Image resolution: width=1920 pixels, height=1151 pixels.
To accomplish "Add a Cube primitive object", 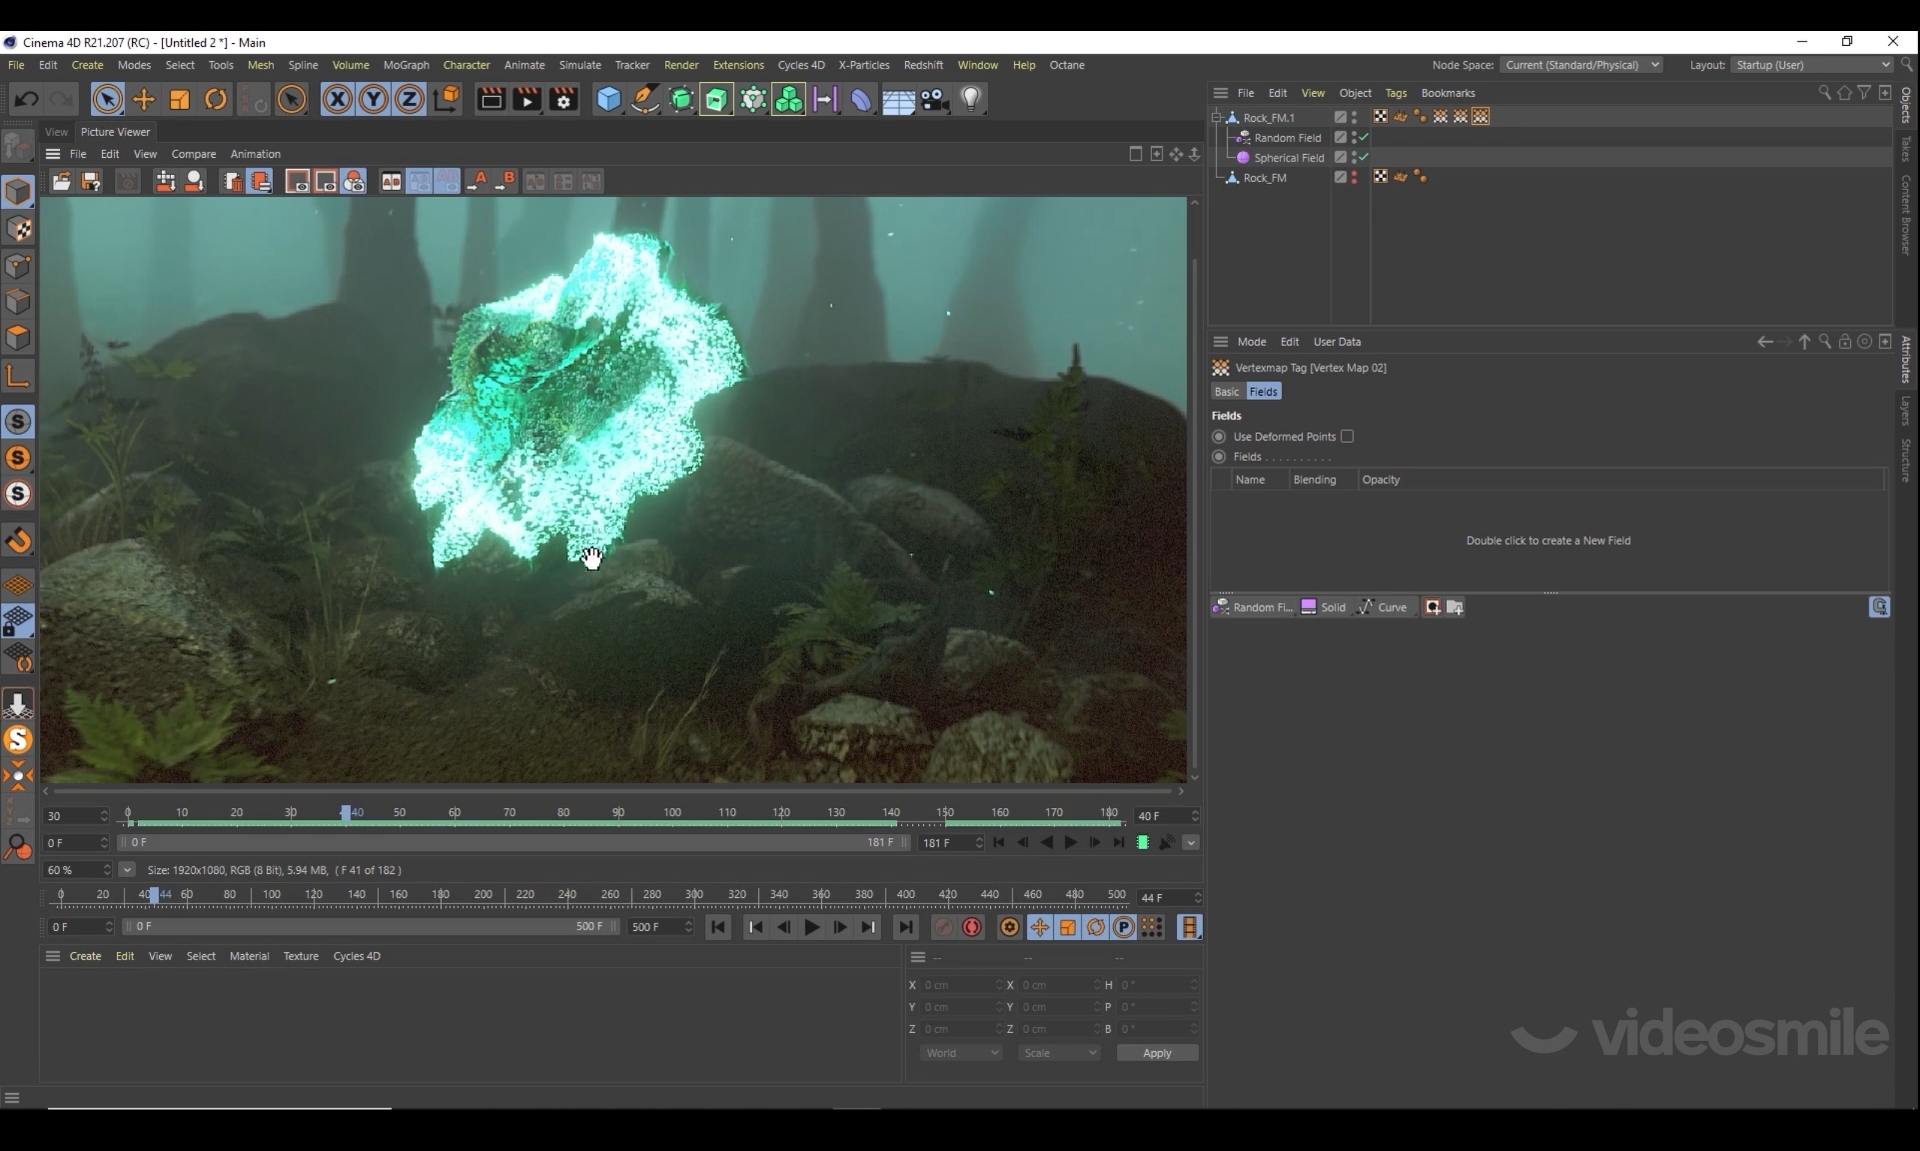I will [608, 99].
